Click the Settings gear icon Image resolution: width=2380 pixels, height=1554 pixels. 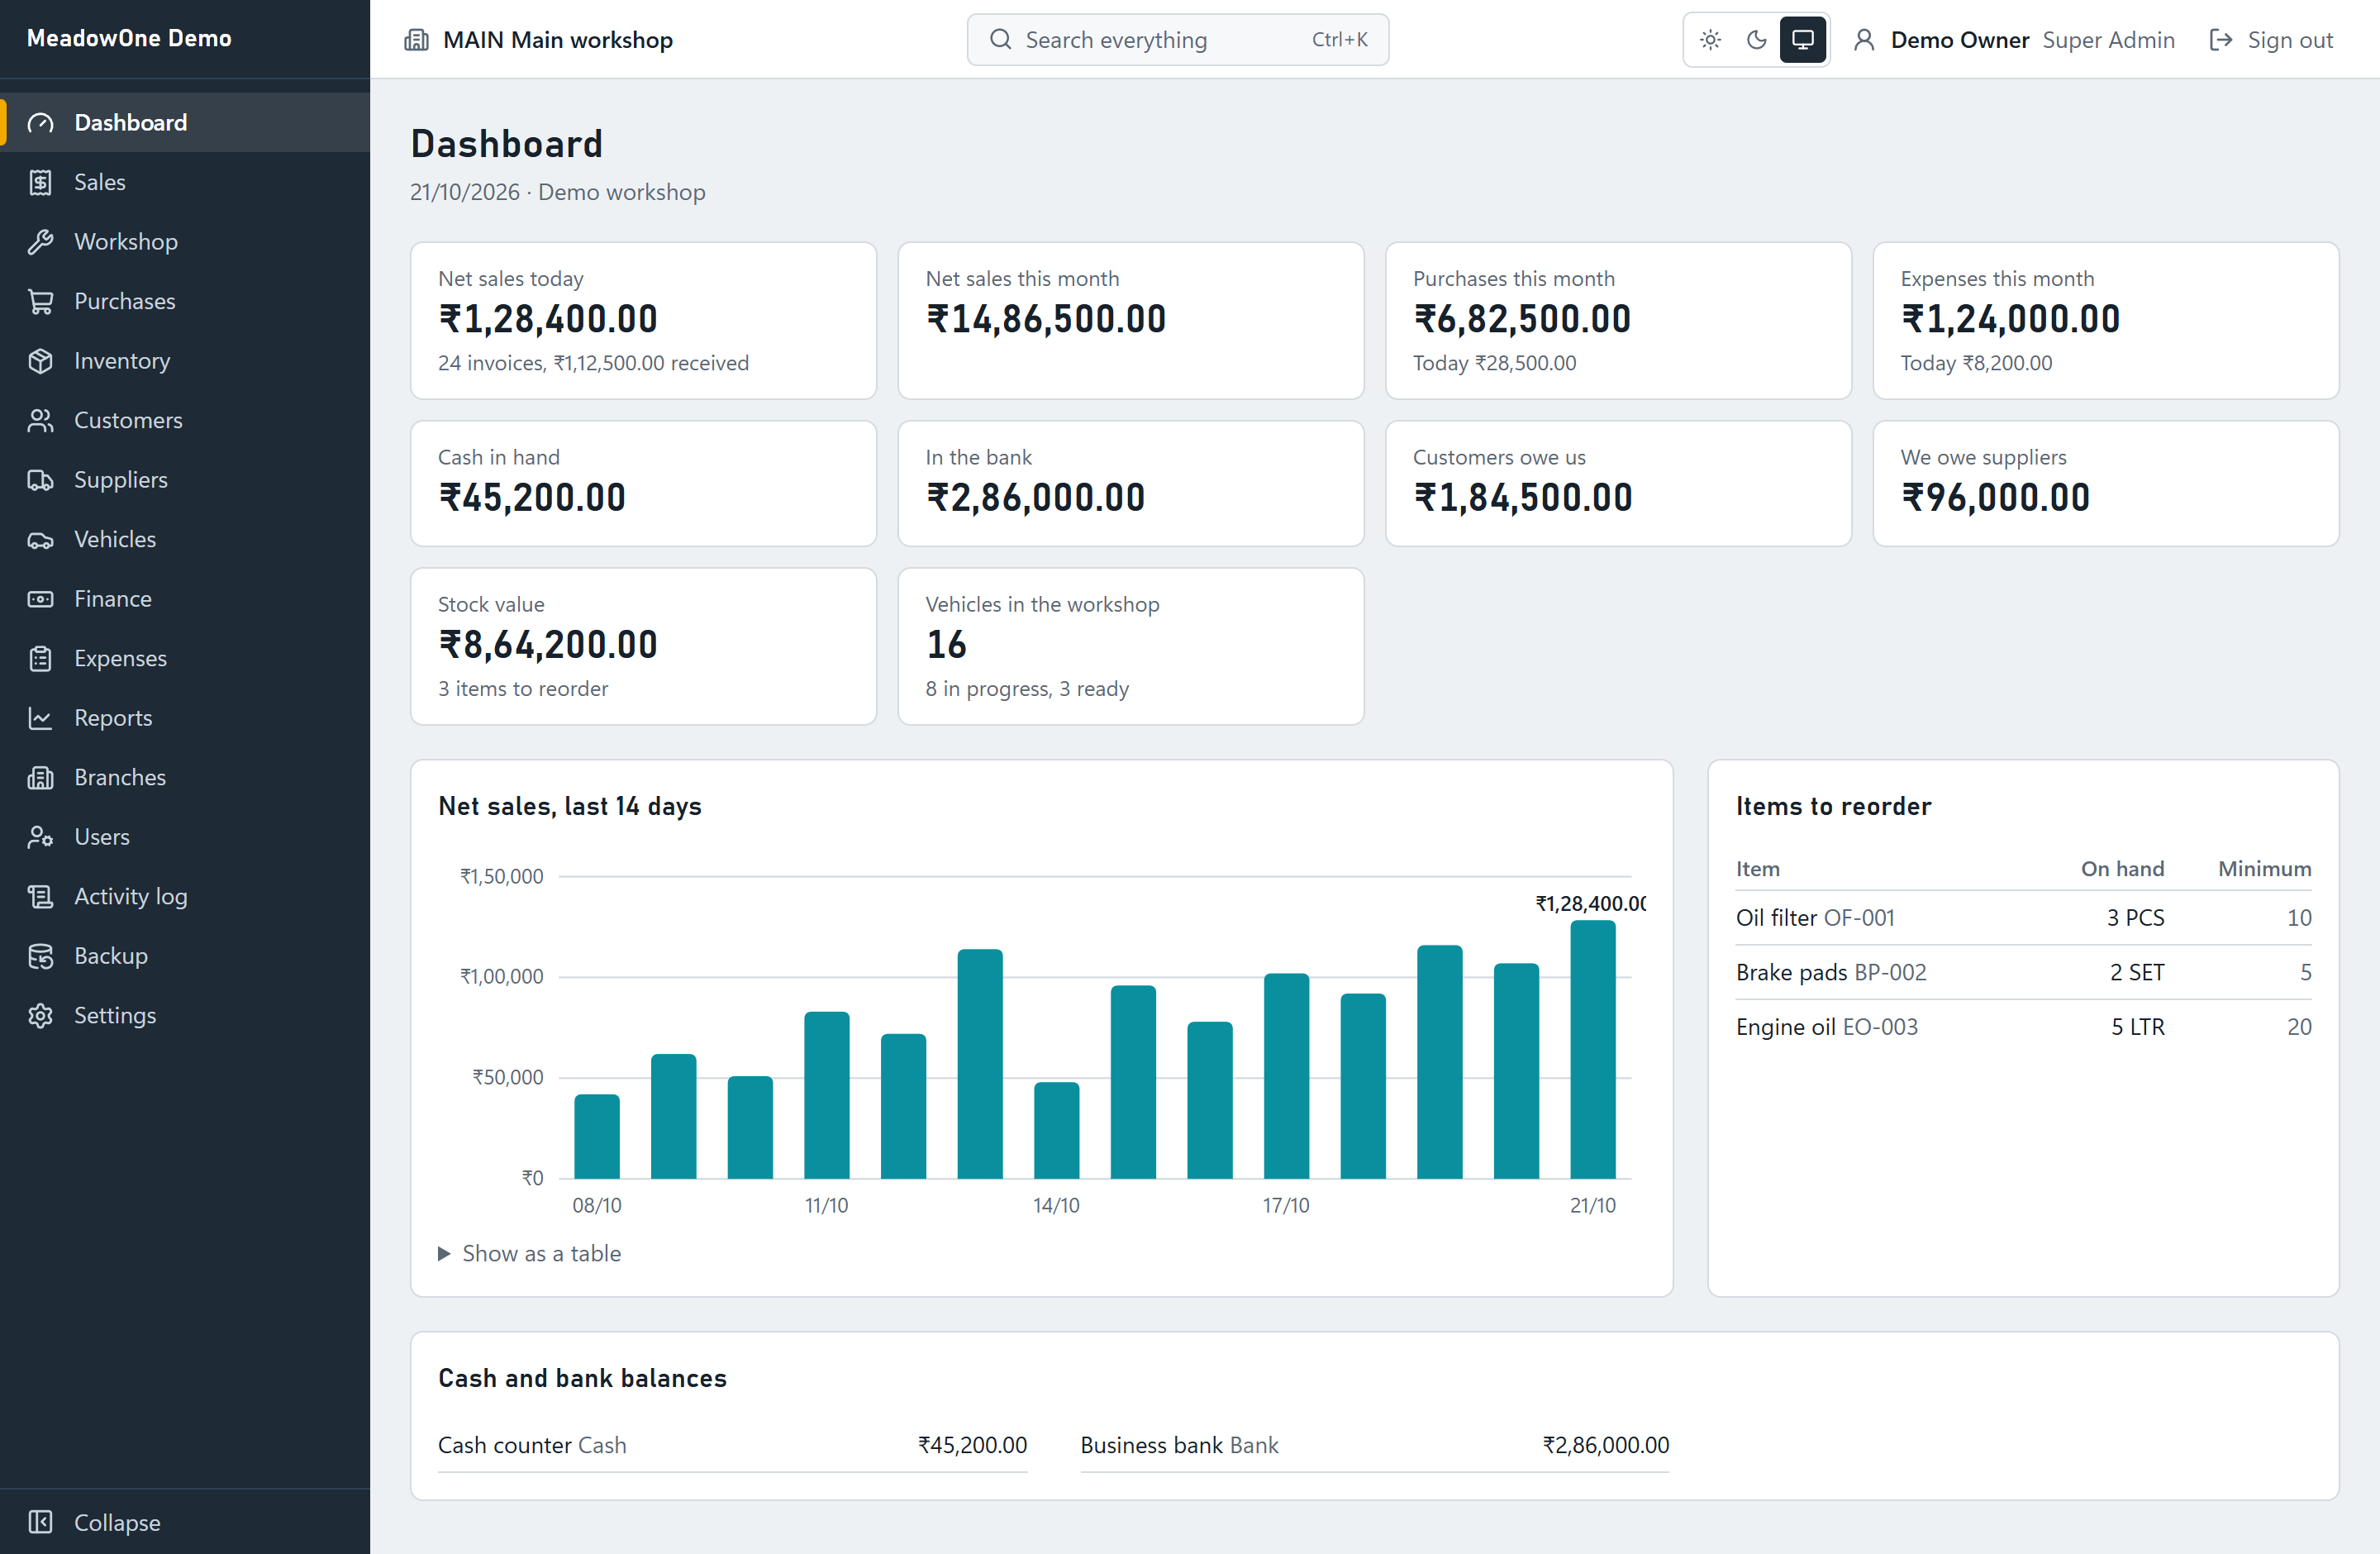(40, 1015)
